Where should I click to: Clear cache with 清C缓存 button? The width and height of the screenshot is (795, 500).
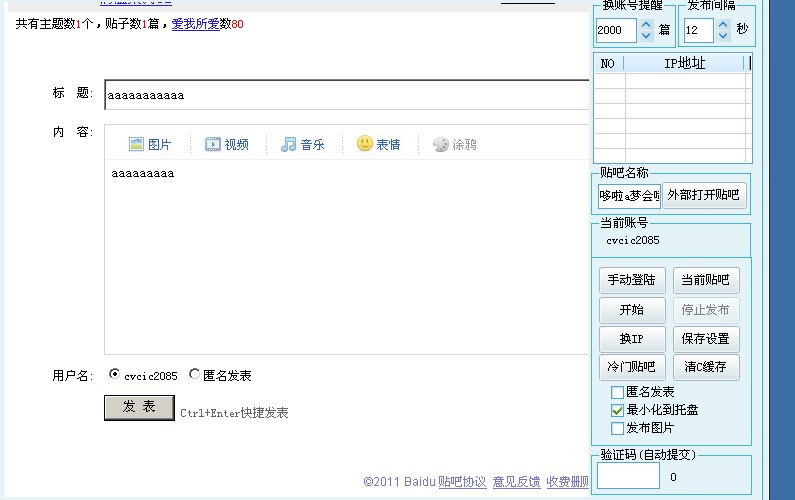(x=706, y=367)
